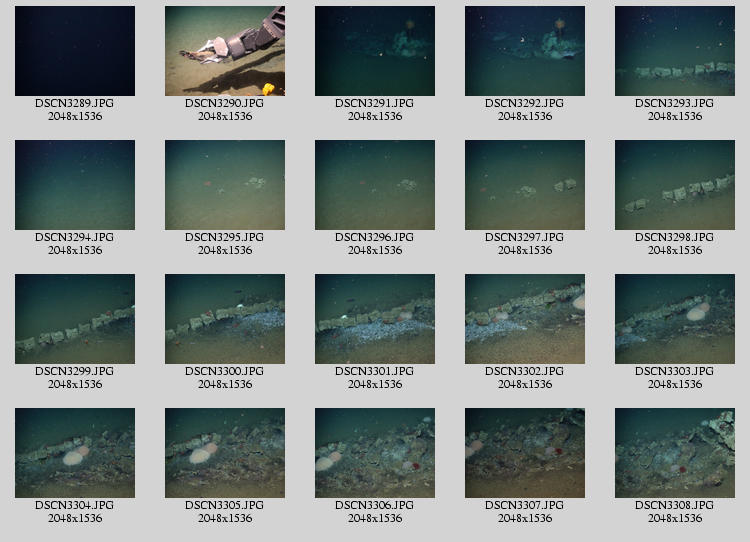This screenshot has width=750, height=542.
Task: View the DSCN3308.JPG thumbnail
Action: pos(675,453)
